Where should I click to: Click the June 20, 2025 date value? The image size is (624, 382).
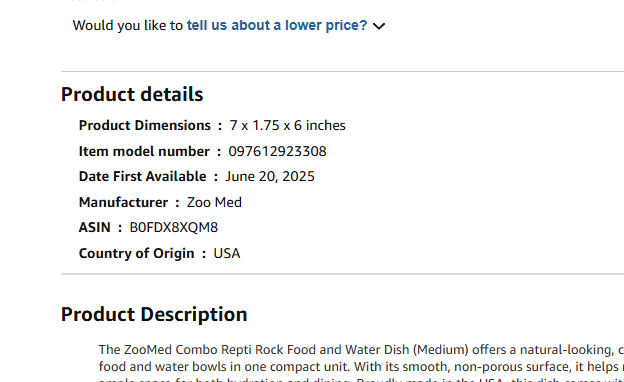(270, 176)
